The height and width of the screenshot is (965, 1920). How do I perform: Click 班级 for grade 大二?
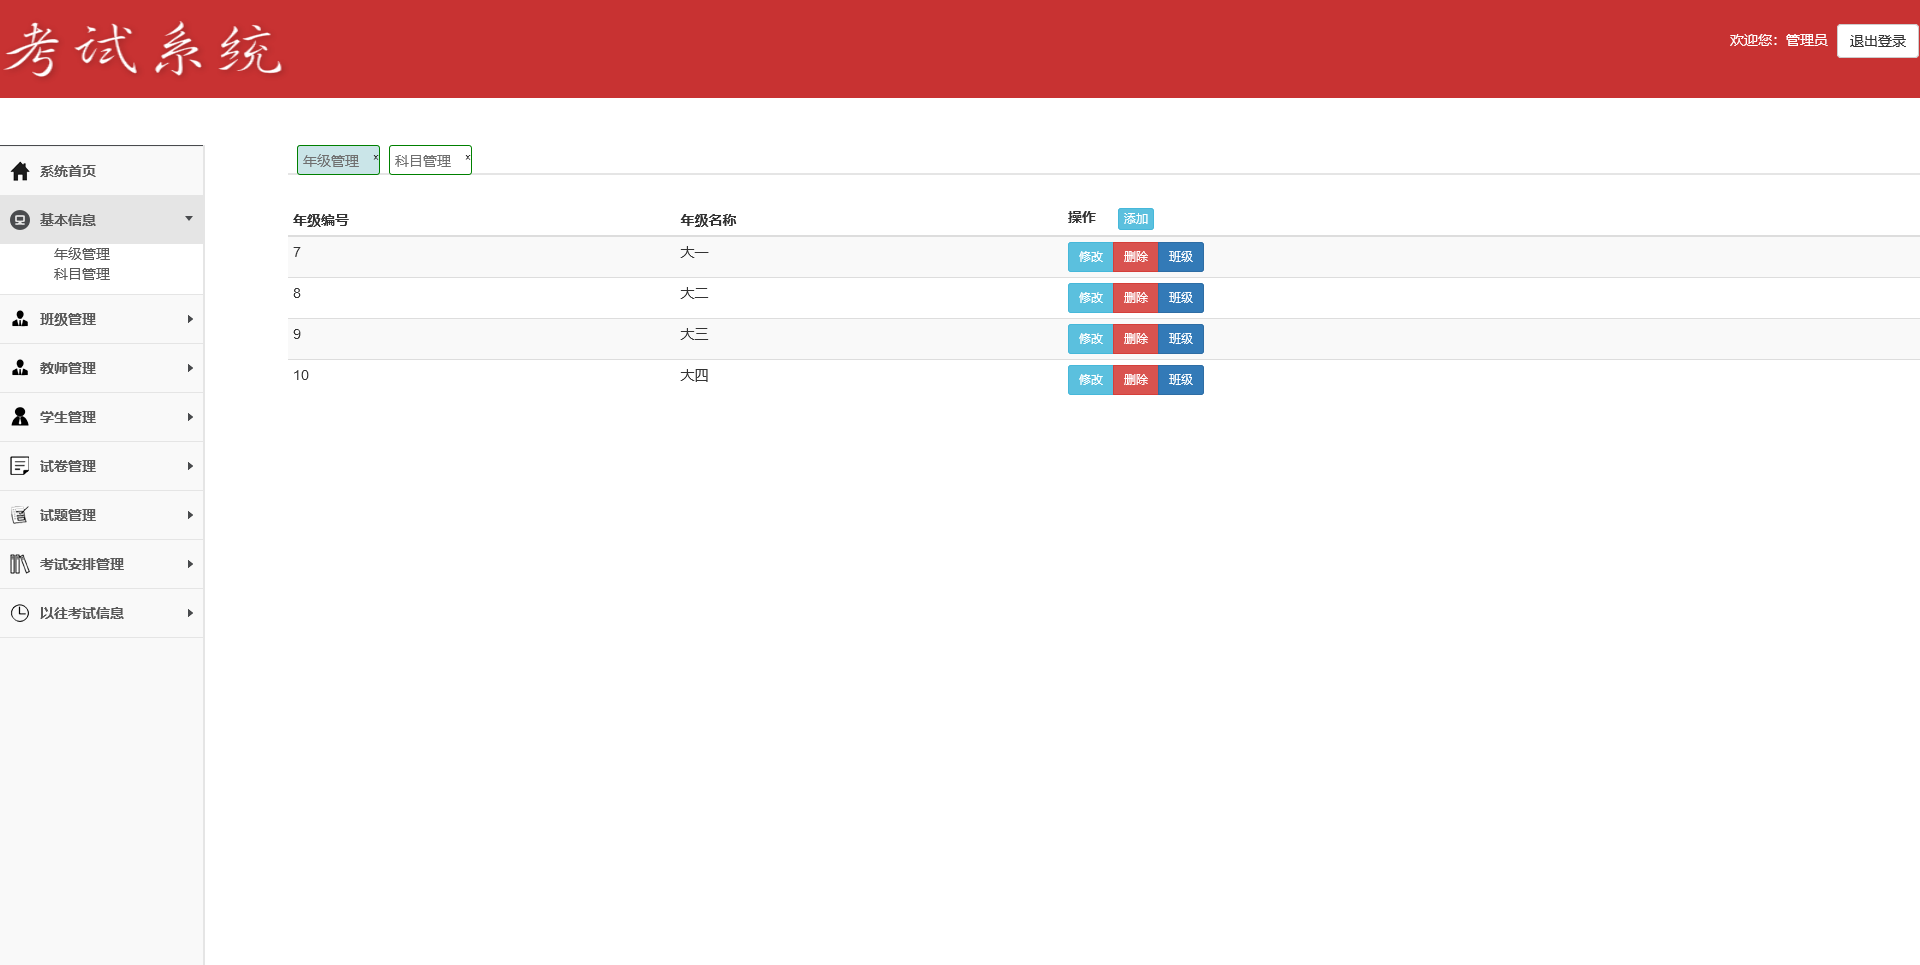tap(1181, 298)
